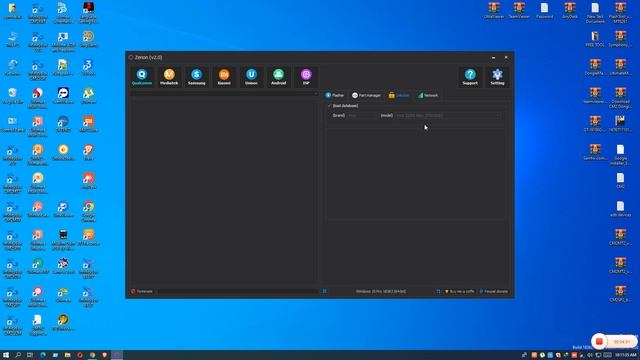640x360 pixels.
Task: Select the Password file on the desktop
Action: click(x=544, y=11)
